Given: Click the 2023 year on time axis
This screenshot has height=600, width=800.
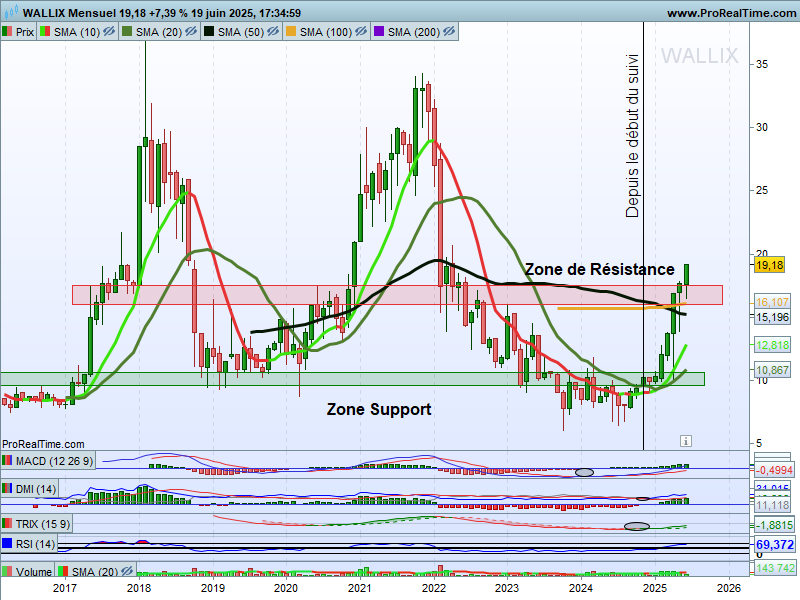Looking at the screenshot, I should tap(507, 588).
